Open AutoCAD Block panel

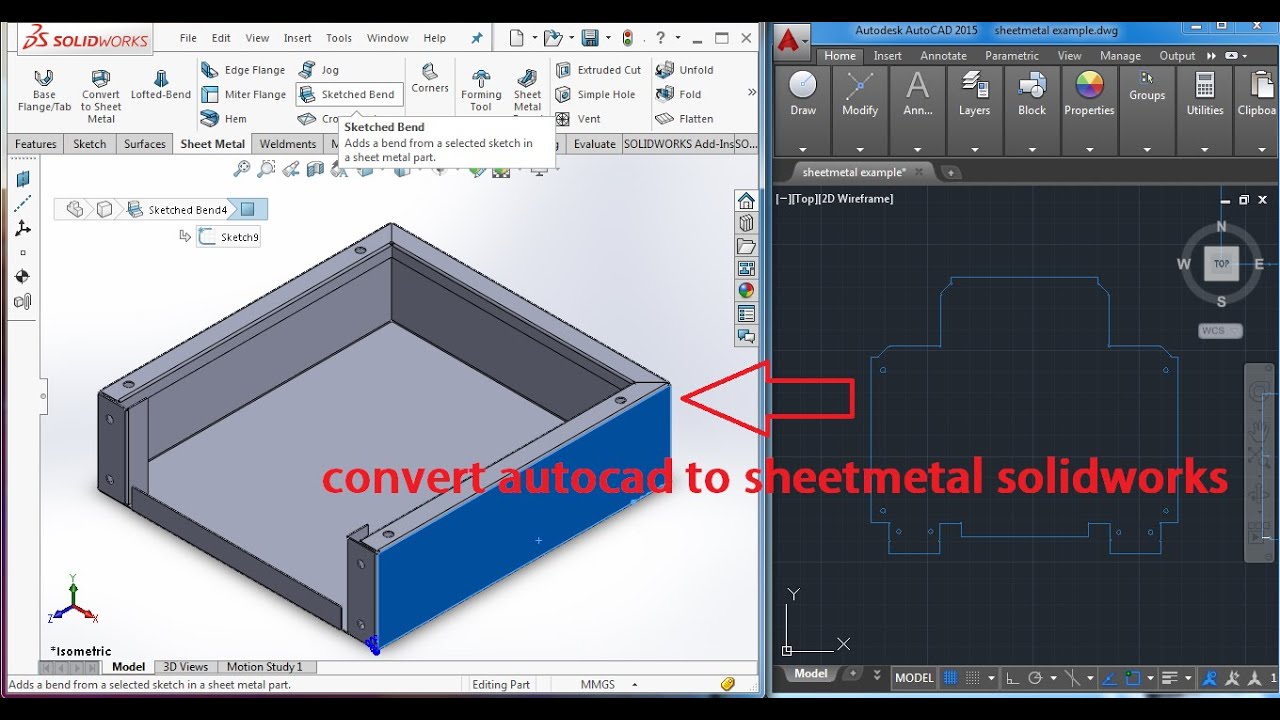1032,95
